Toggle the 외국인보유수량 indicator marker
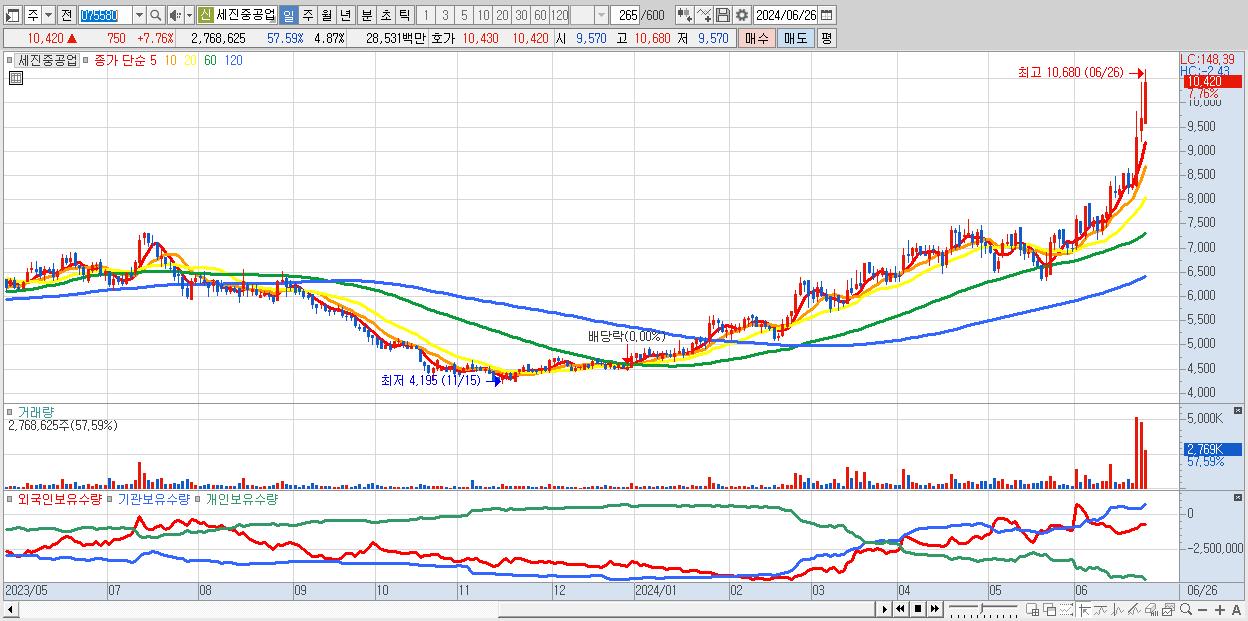 tap(11, 498)
